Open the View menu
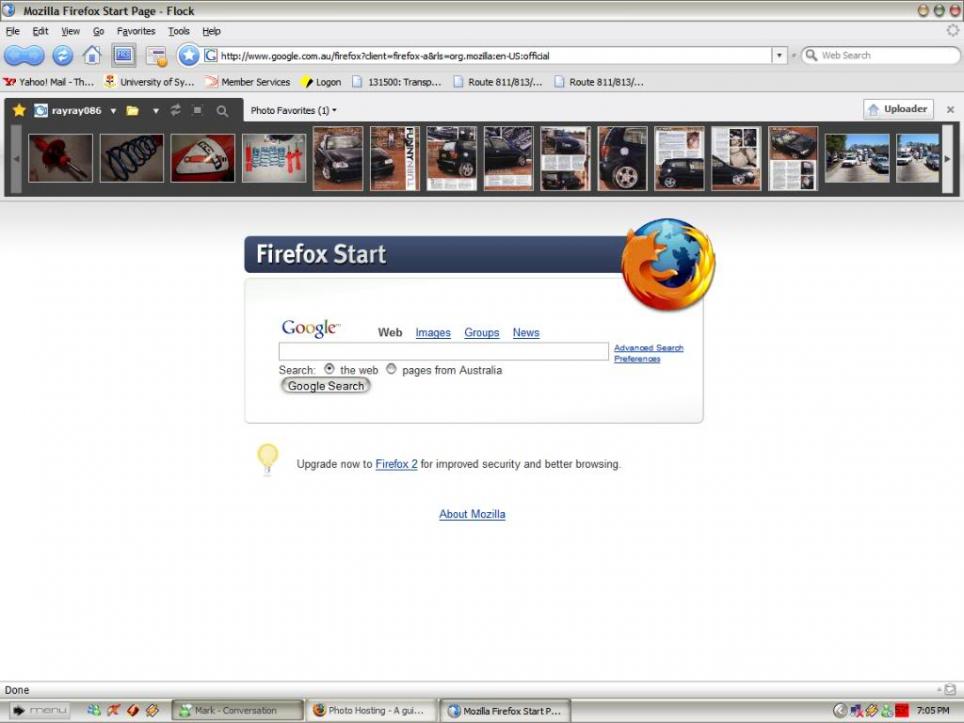The width and height of the screenshot is (964, 723). point(70,31)
